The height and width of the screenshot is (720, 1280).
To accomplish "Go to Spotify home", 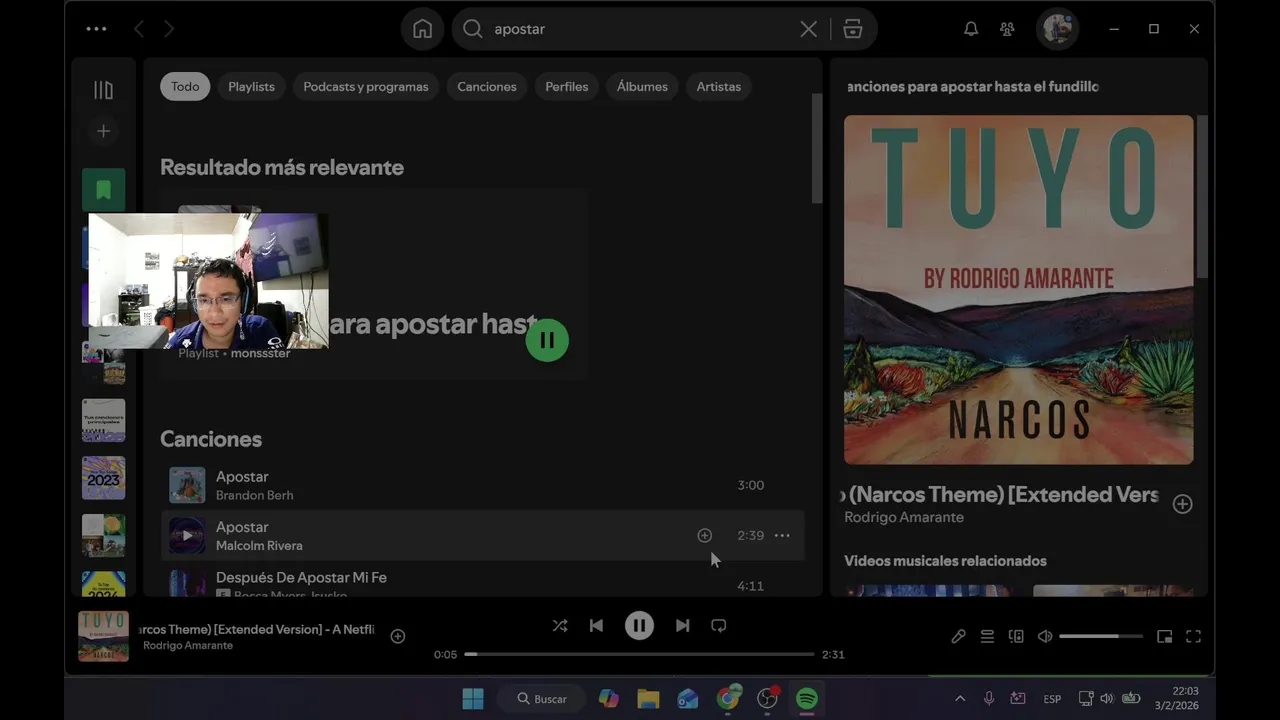I will pos(422,29).
